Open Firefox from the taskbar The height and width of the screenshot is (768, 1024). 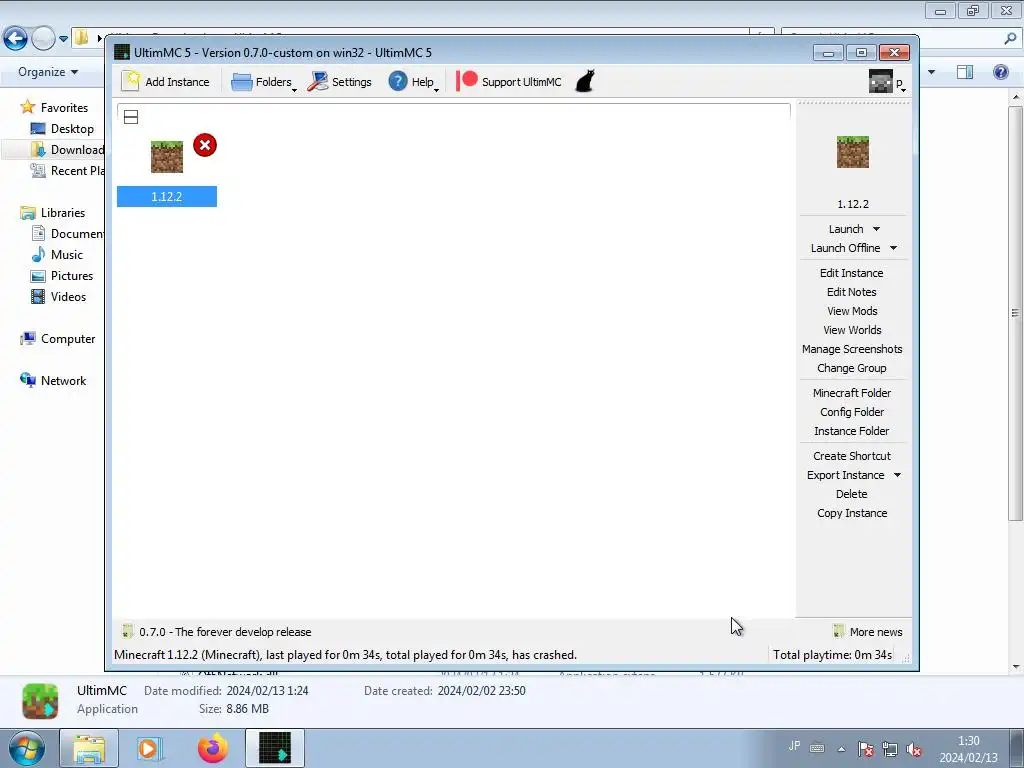coord(213,748)
